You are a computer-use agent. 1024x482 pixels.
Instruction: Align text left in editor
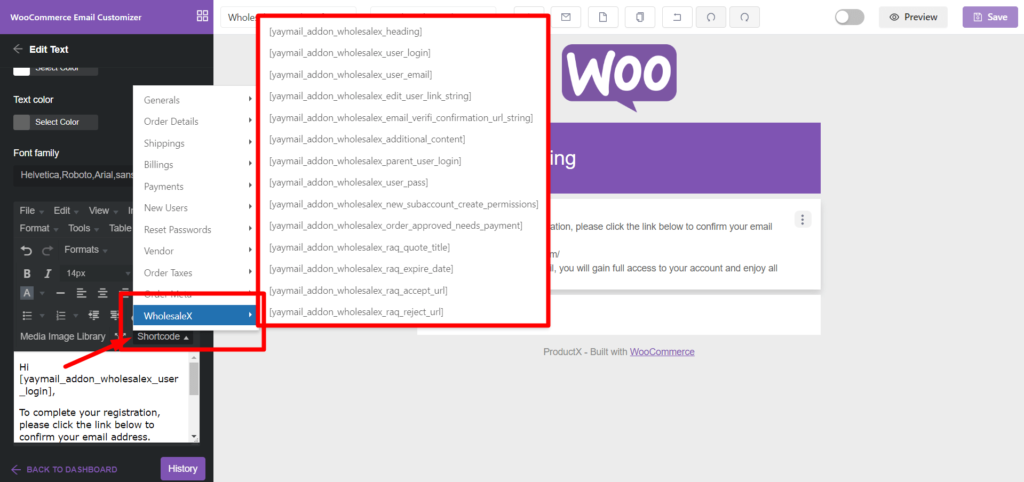tap(81, 293)
